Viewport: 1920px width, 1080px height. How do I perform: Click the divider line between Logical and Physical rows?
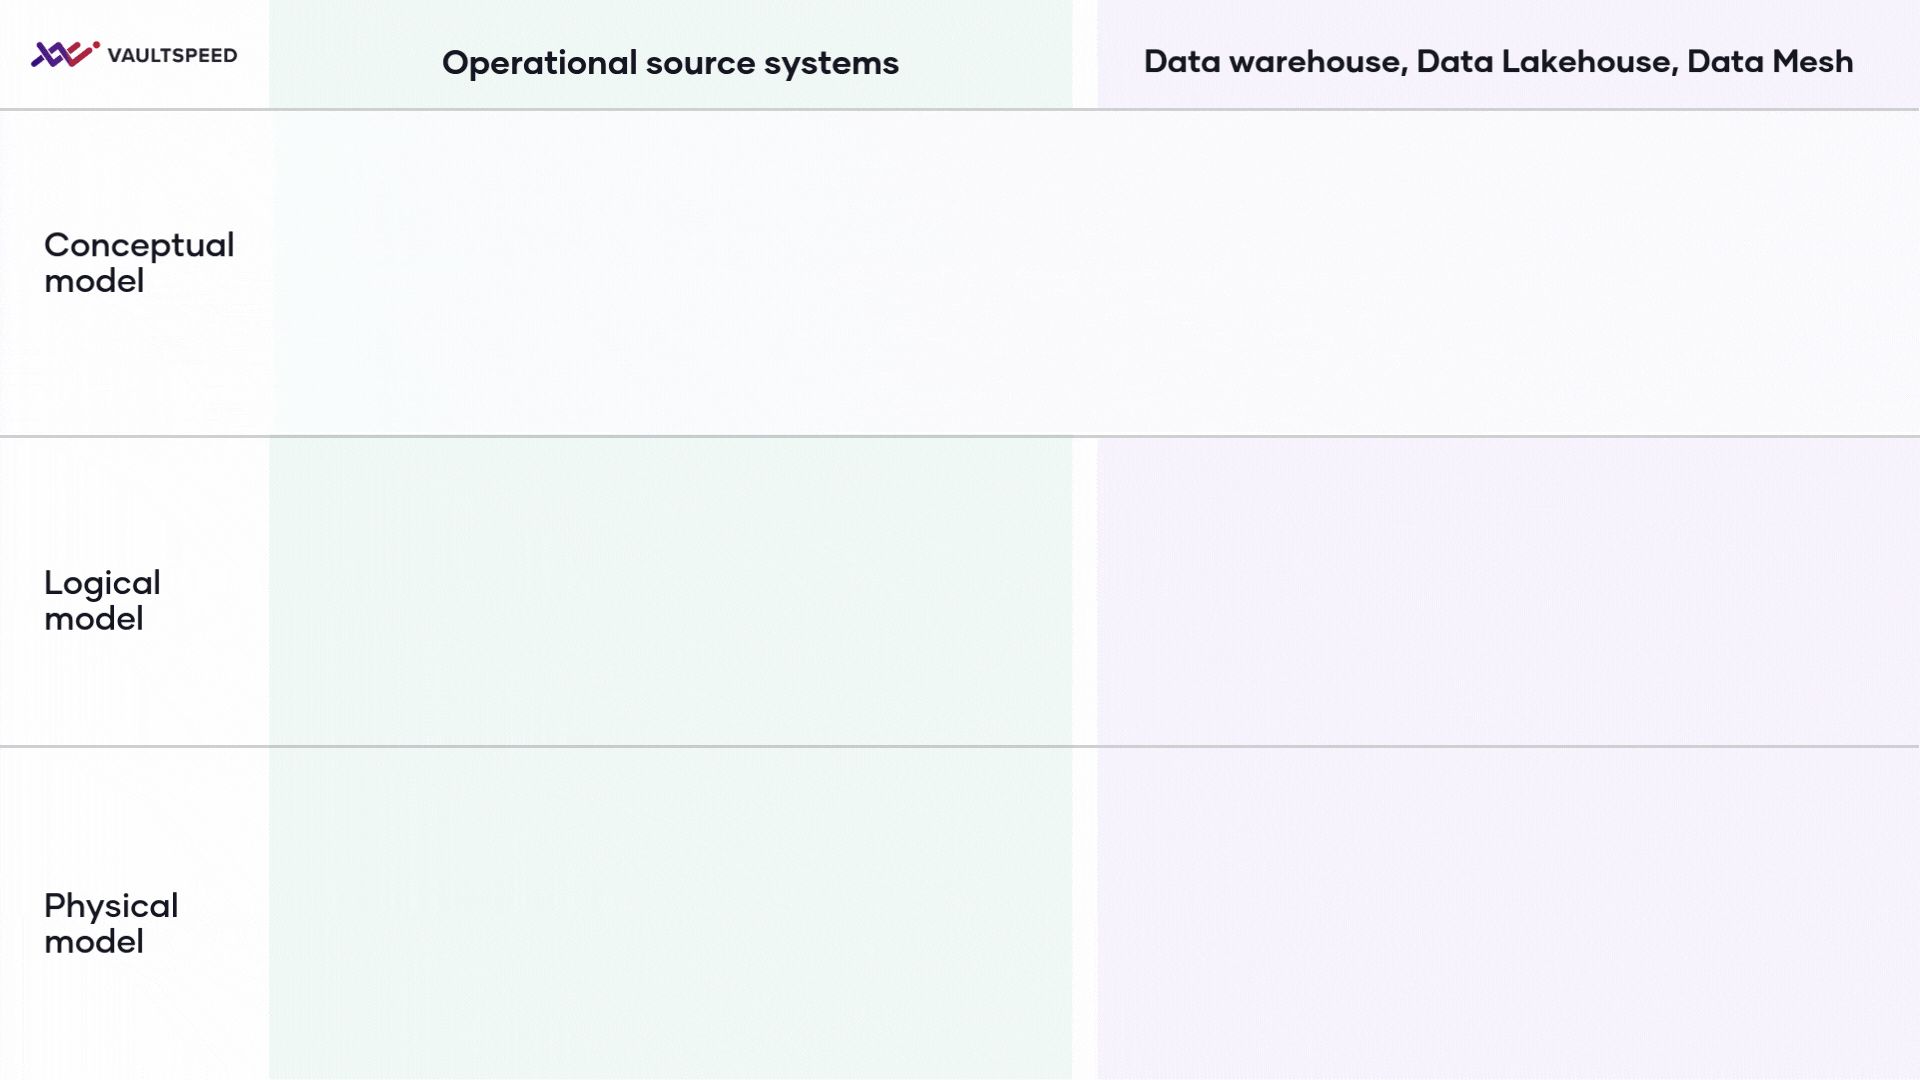[x=960, y=746]
